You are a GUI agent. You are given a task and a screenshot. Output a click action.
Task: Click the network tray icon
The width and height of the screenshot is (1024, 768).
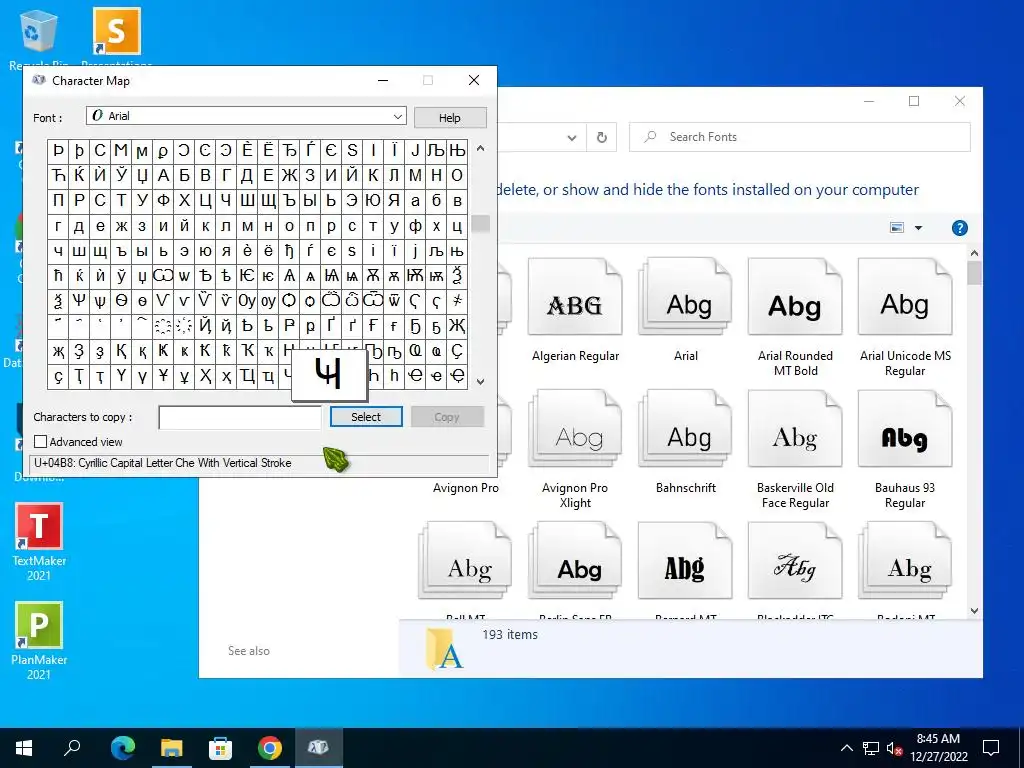[871, 748]
